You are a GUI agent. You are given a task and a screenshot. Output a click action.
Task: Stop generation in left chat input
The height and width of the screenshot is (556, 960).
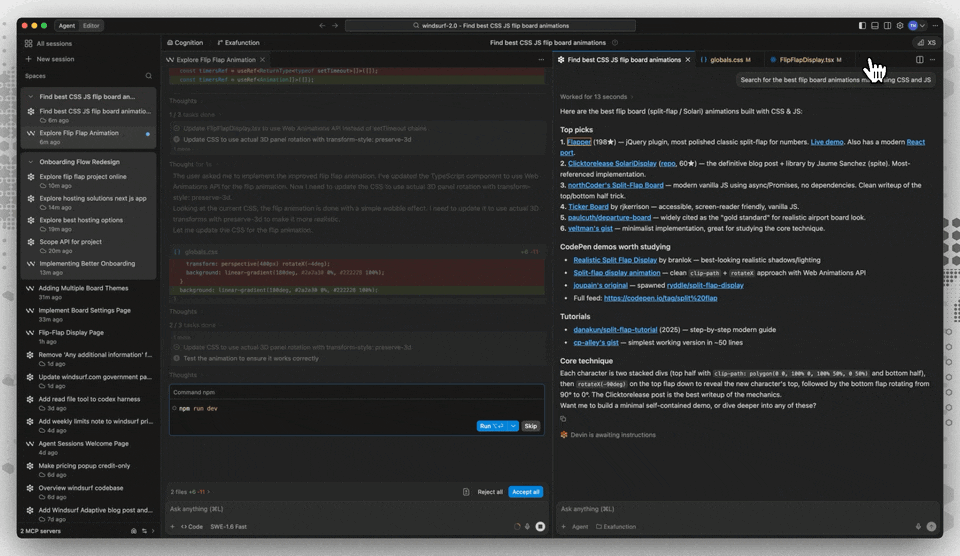coord(540,527)
